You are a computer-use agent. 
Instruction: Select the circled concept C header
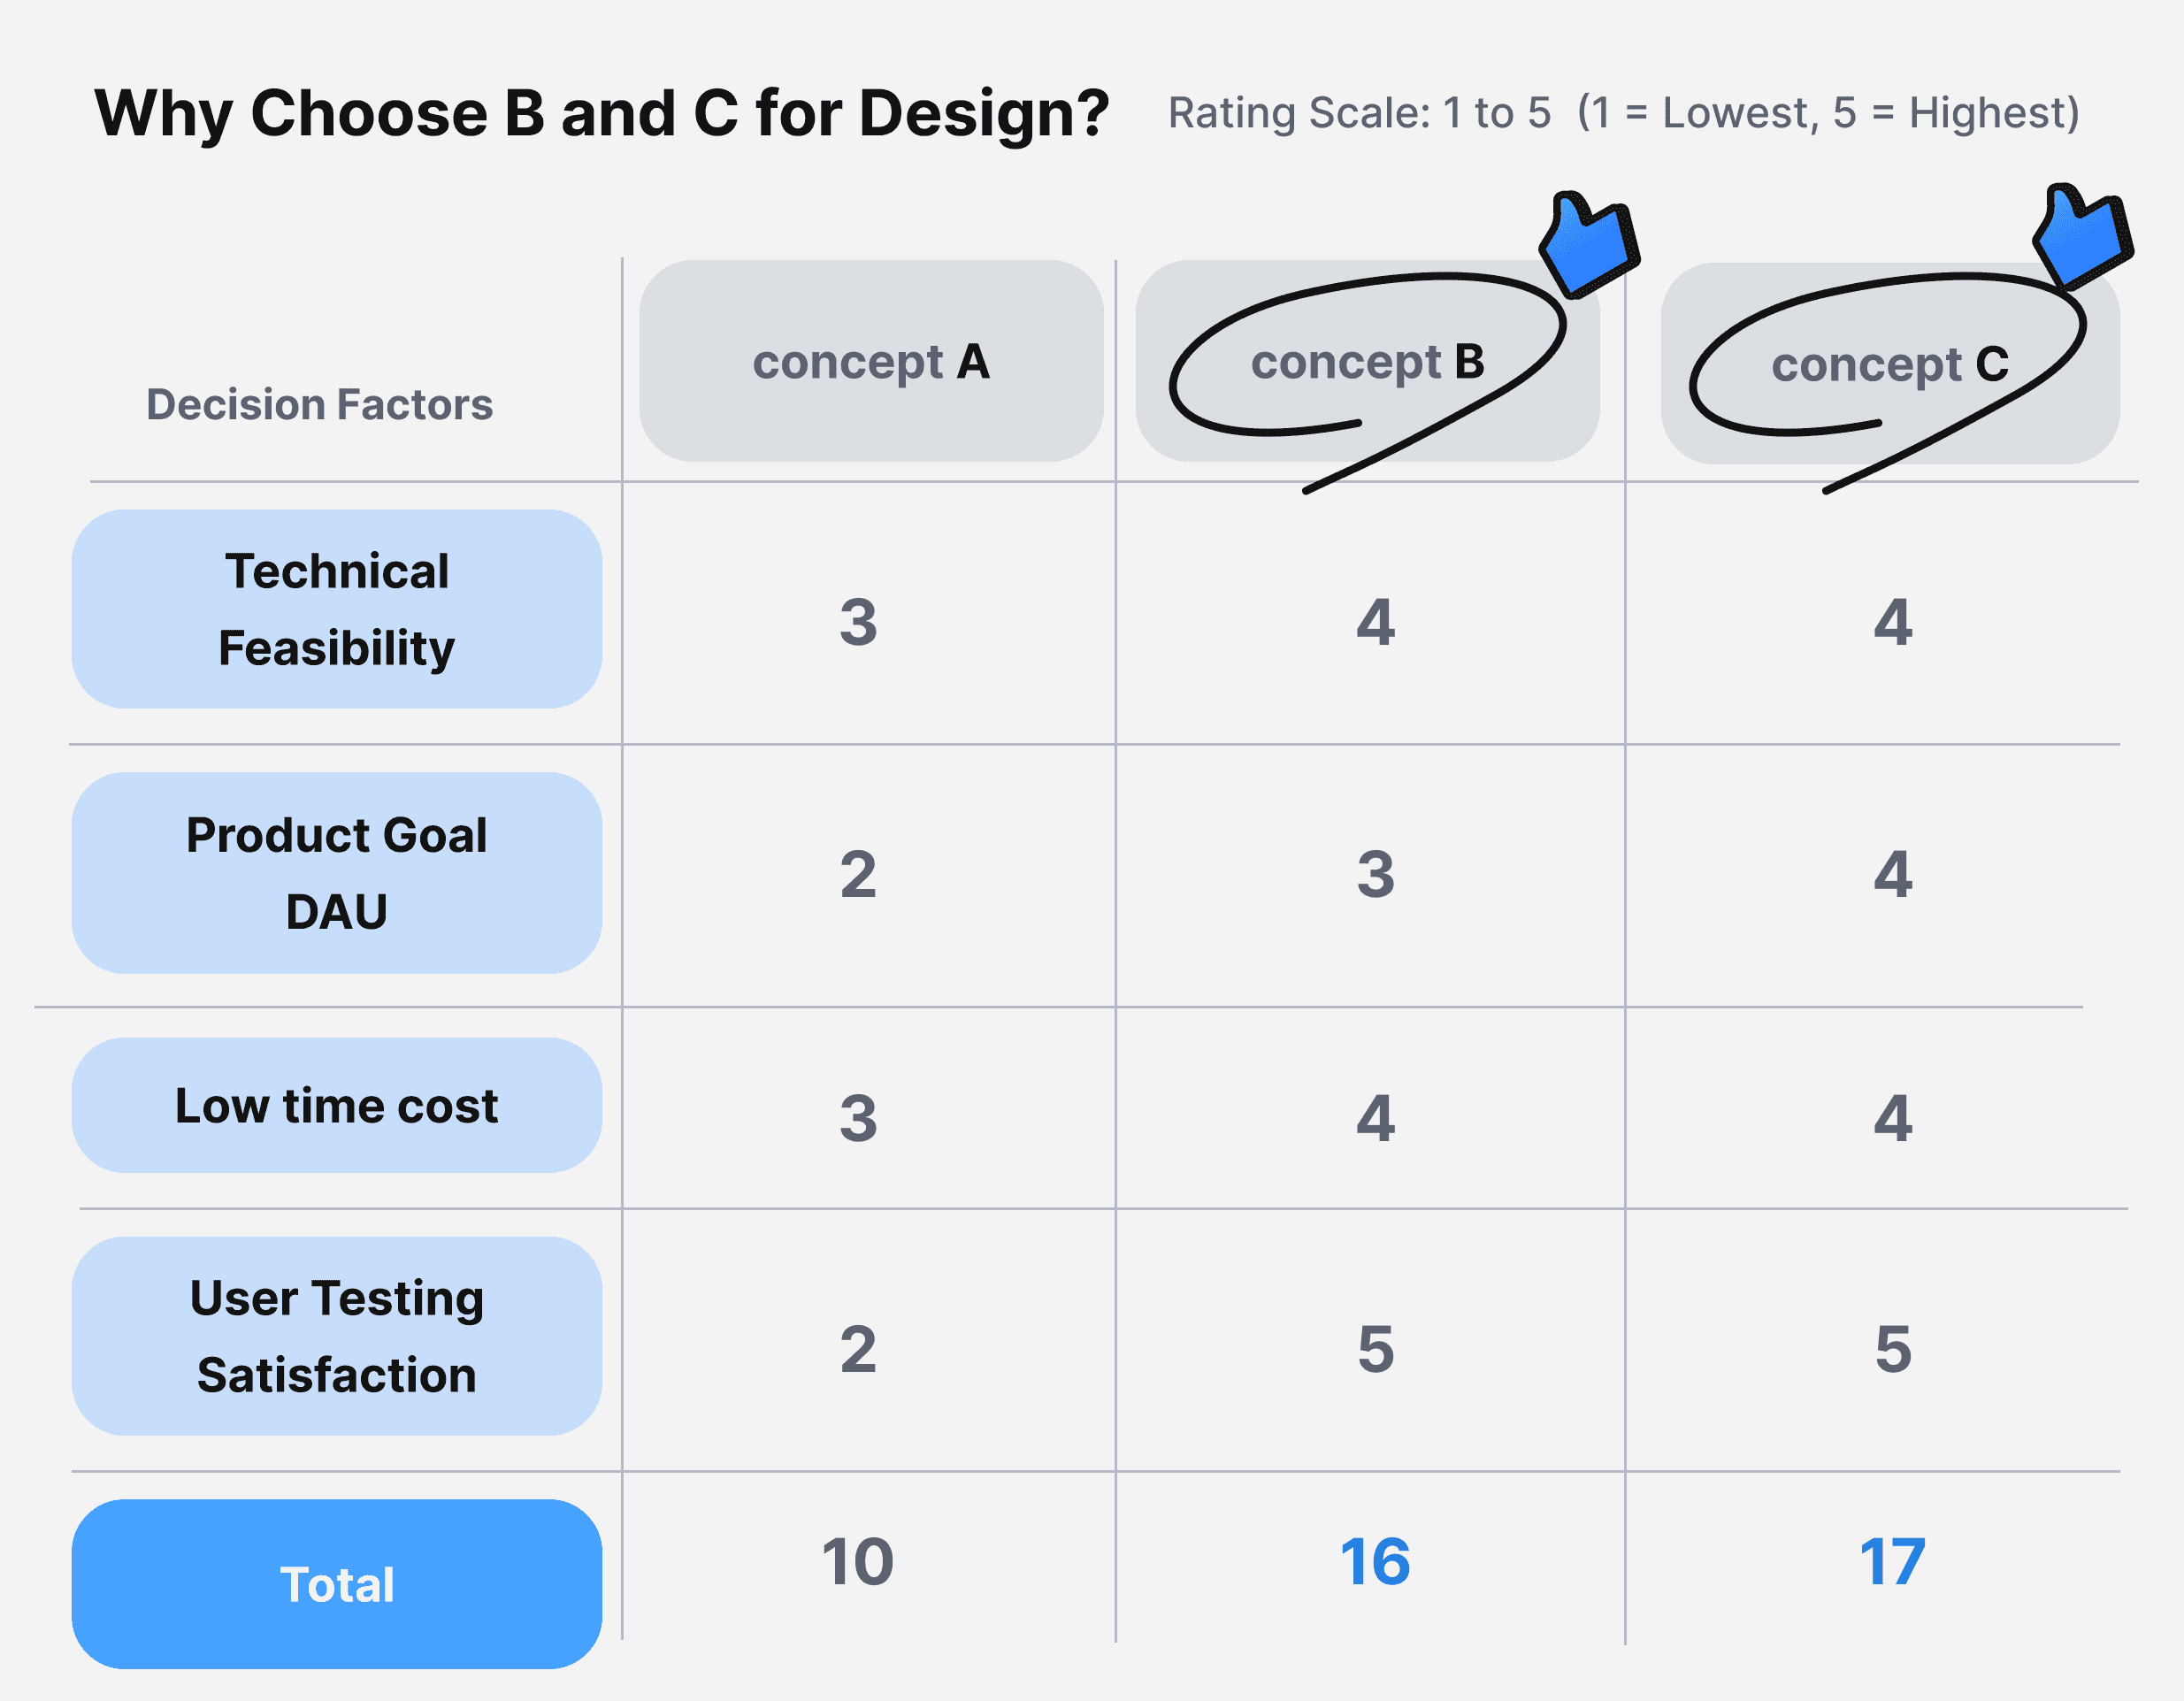[x=1890, y=363]
